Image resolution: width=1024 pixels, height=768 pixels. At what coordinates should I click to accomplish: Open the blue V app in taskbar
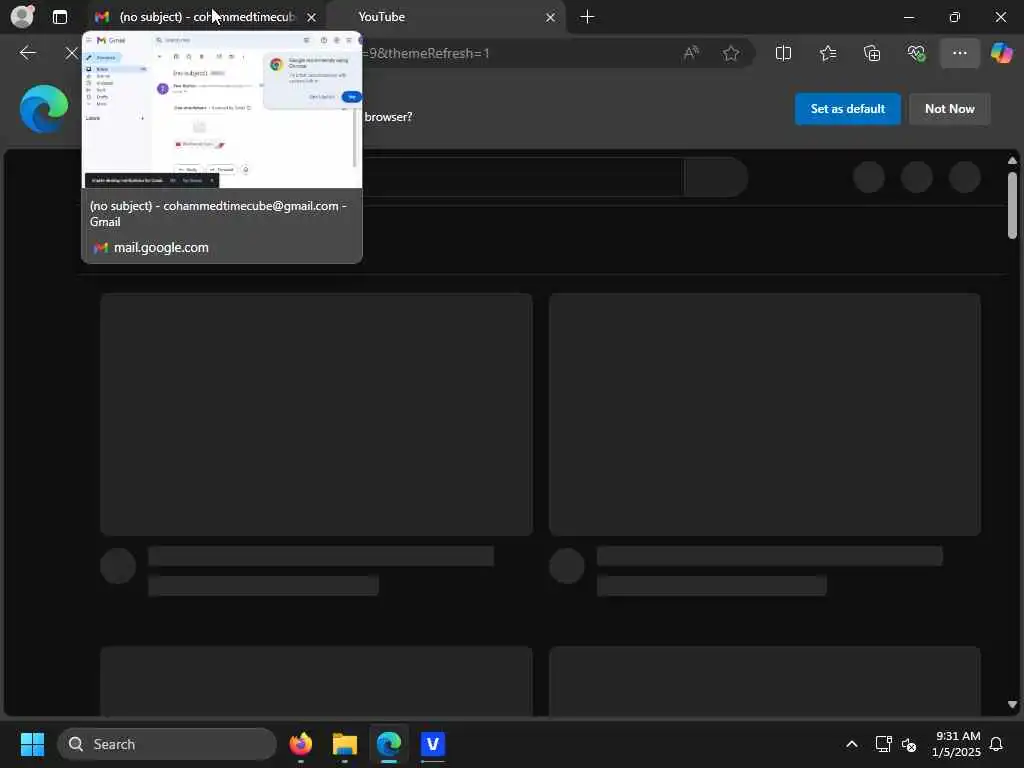(x=432, y=744)
